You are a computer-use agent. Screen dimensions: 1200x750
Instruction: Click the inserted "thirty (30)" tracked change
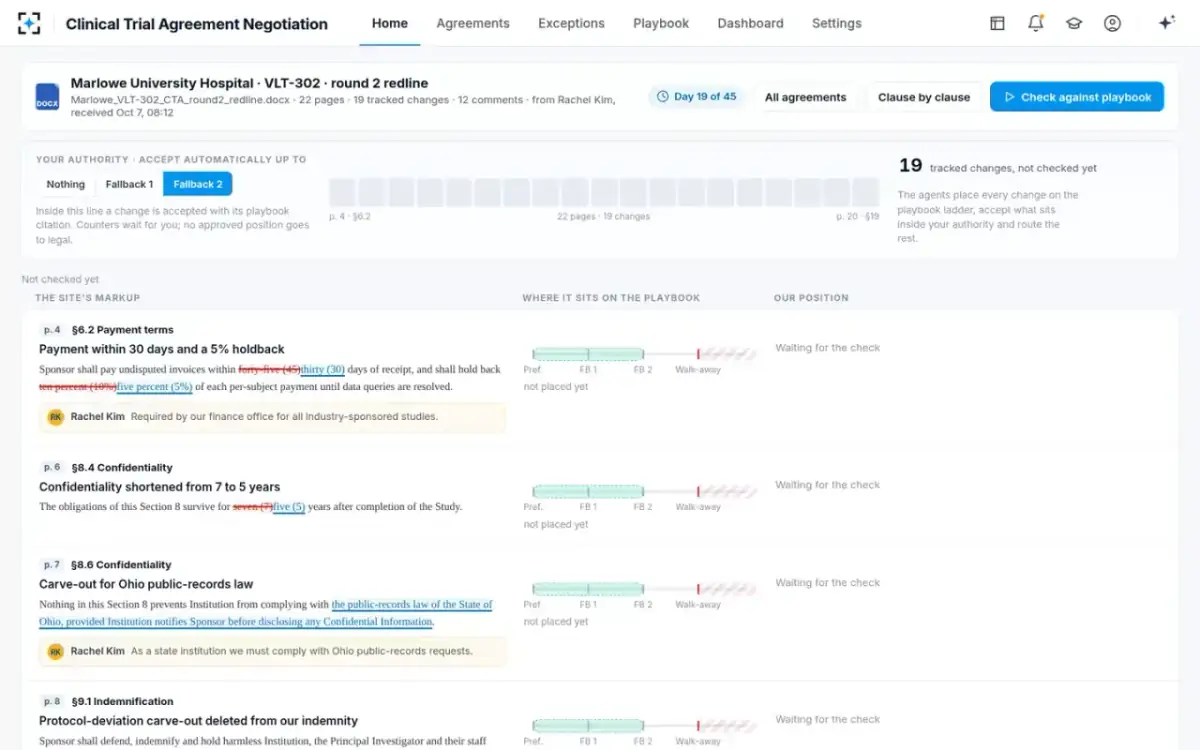(x=323, y=369)
